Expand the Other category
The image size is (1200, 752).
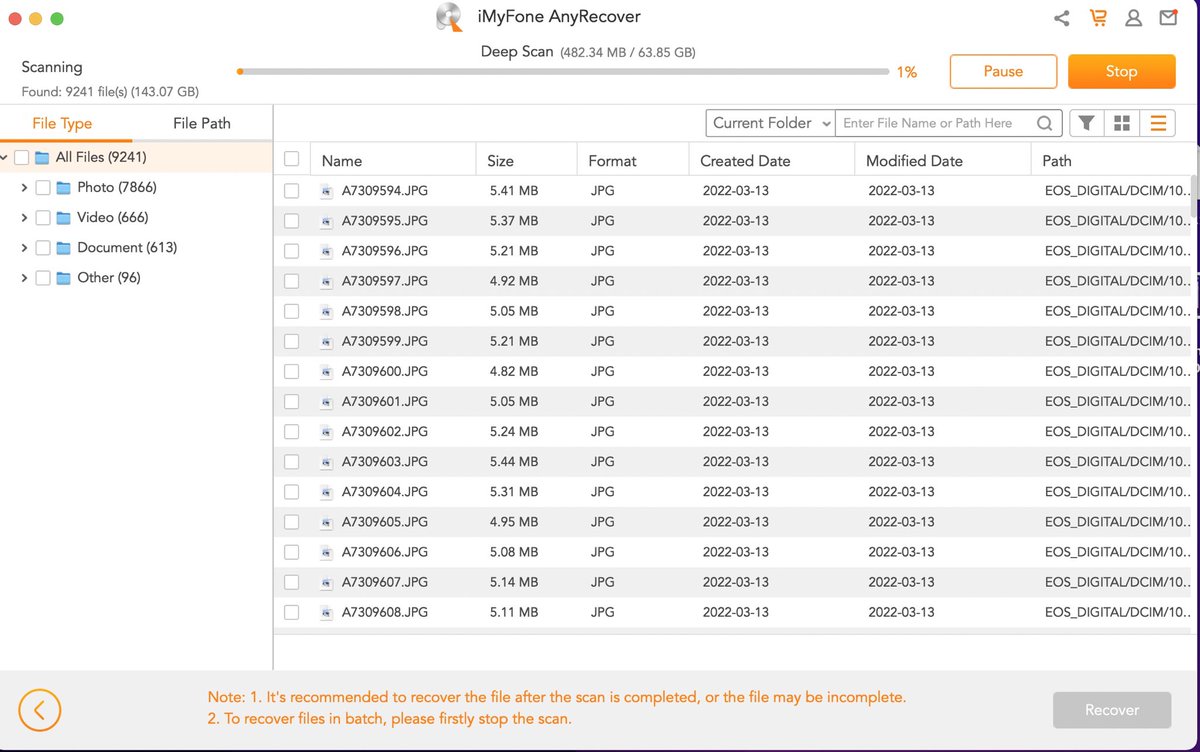[24, 278]
